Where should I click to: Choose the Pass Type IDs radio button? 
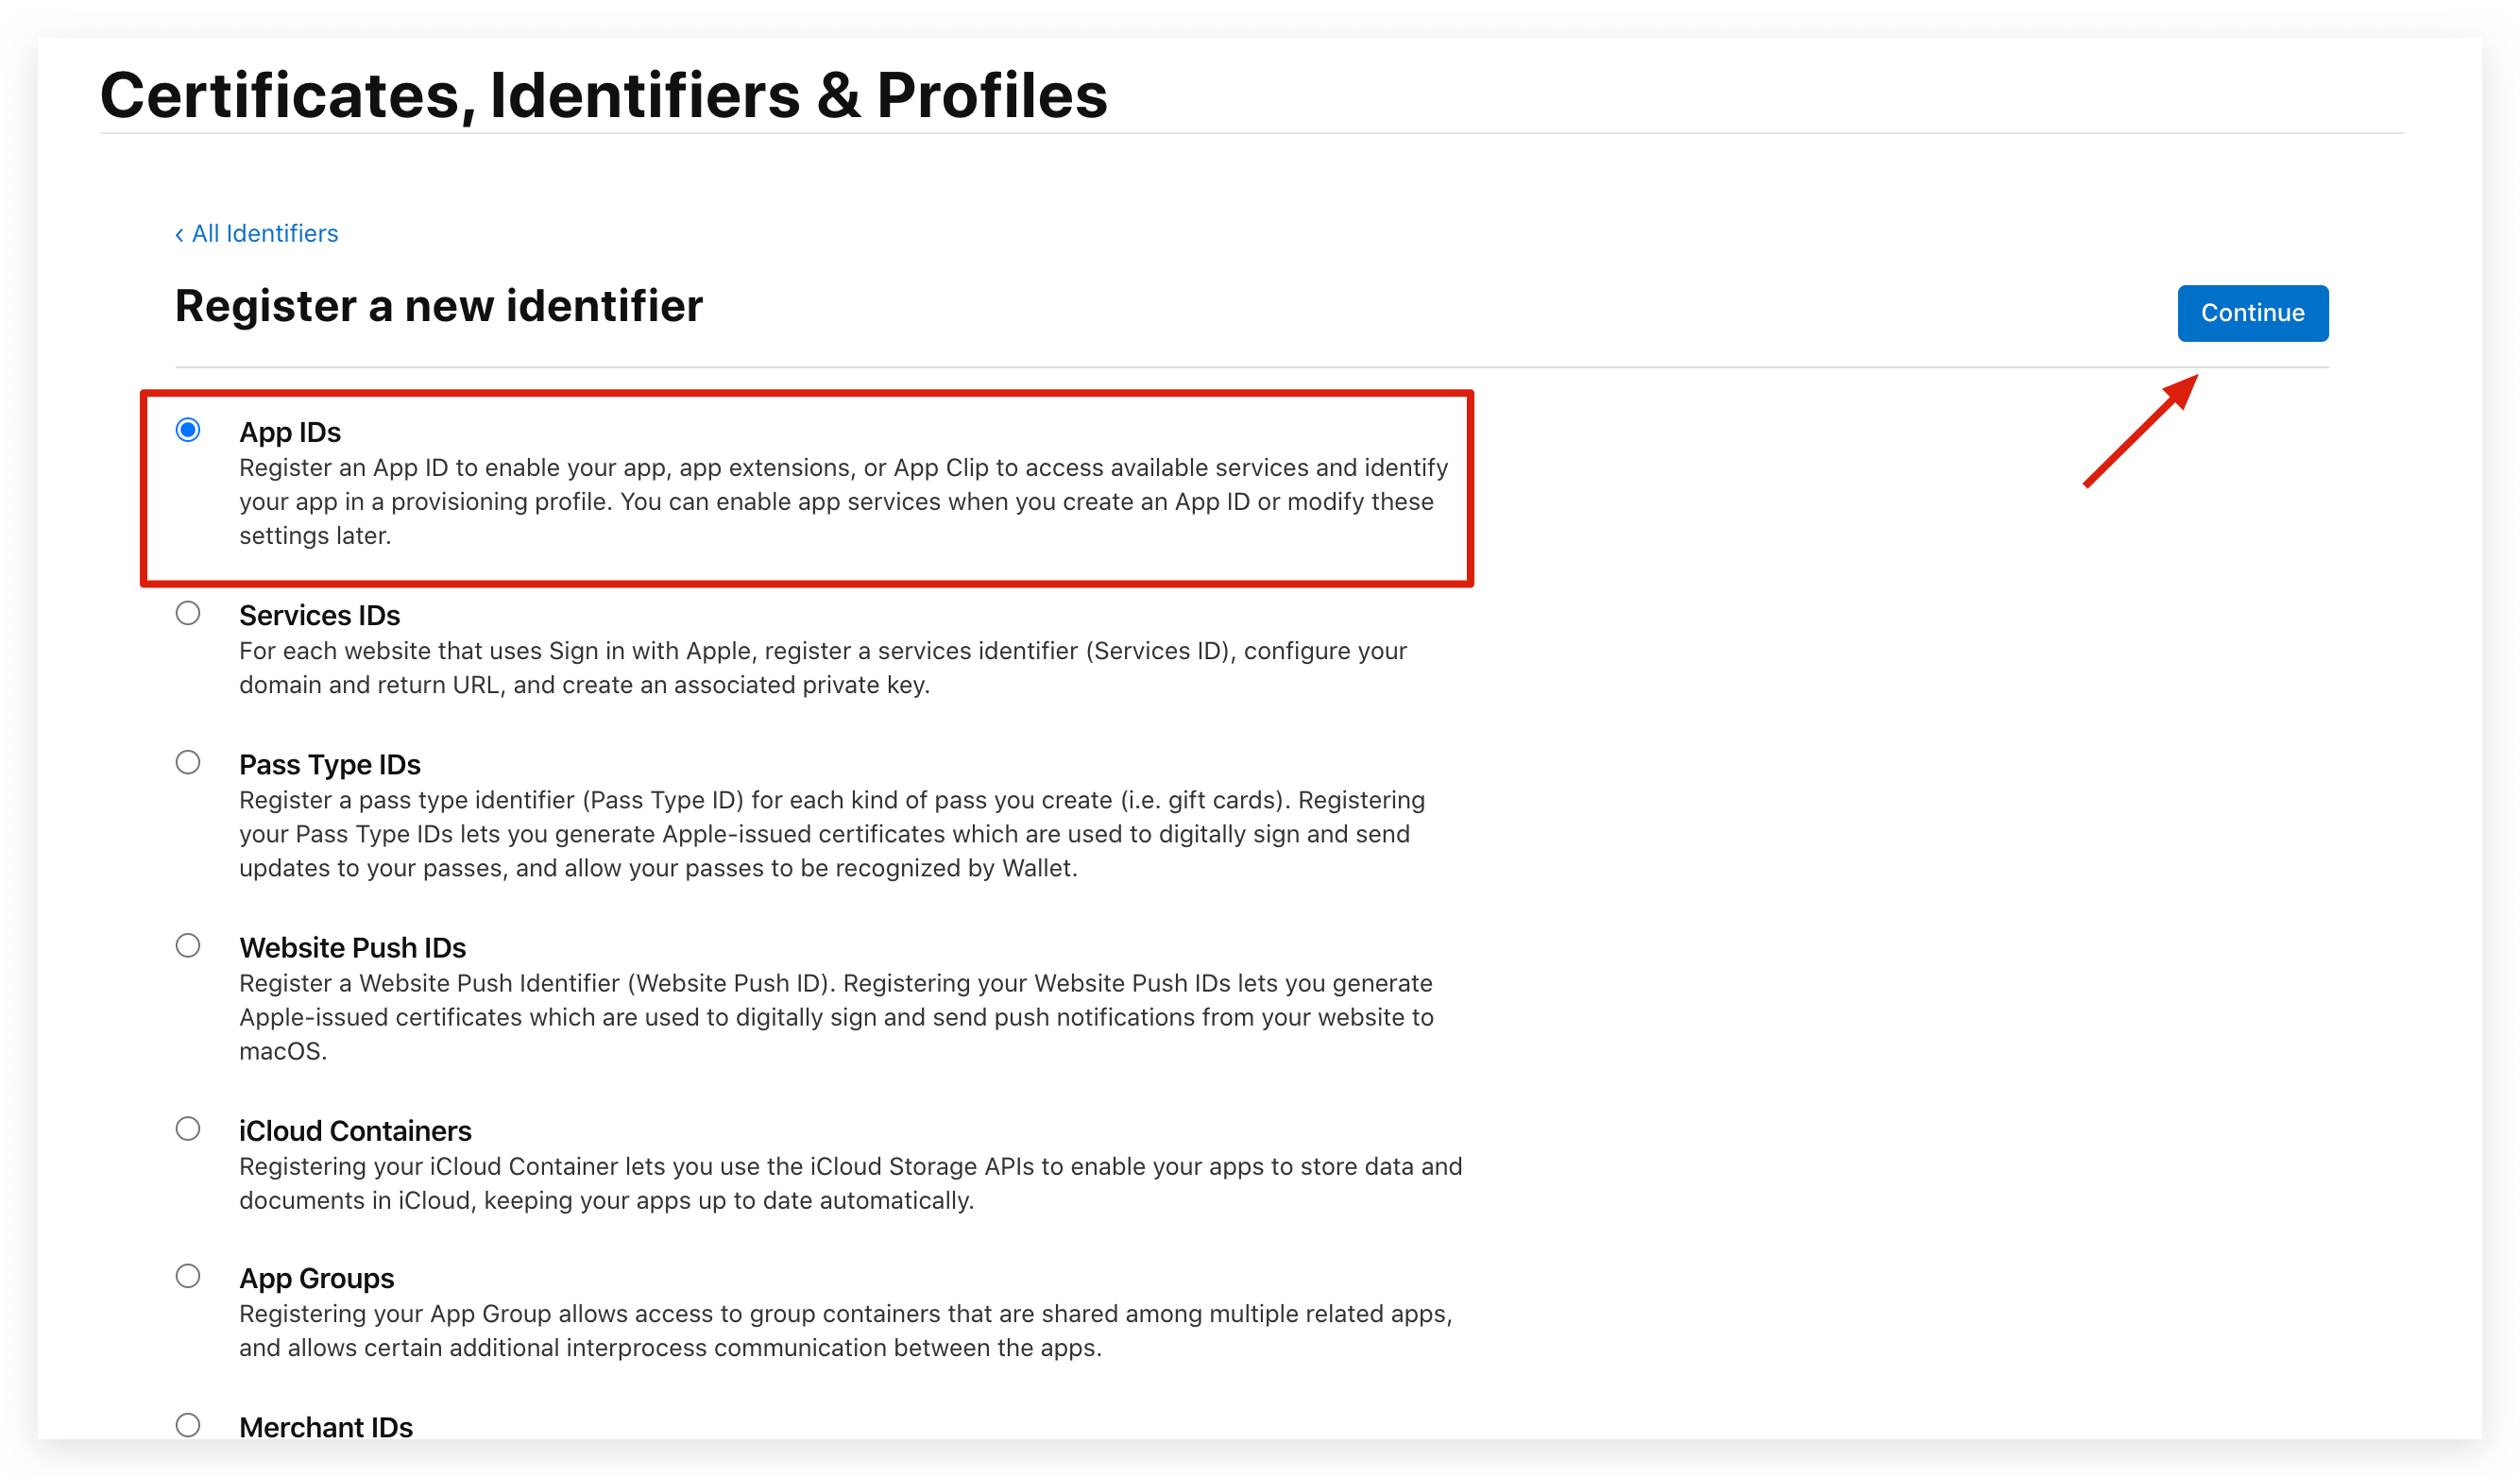tap(188, 762)
